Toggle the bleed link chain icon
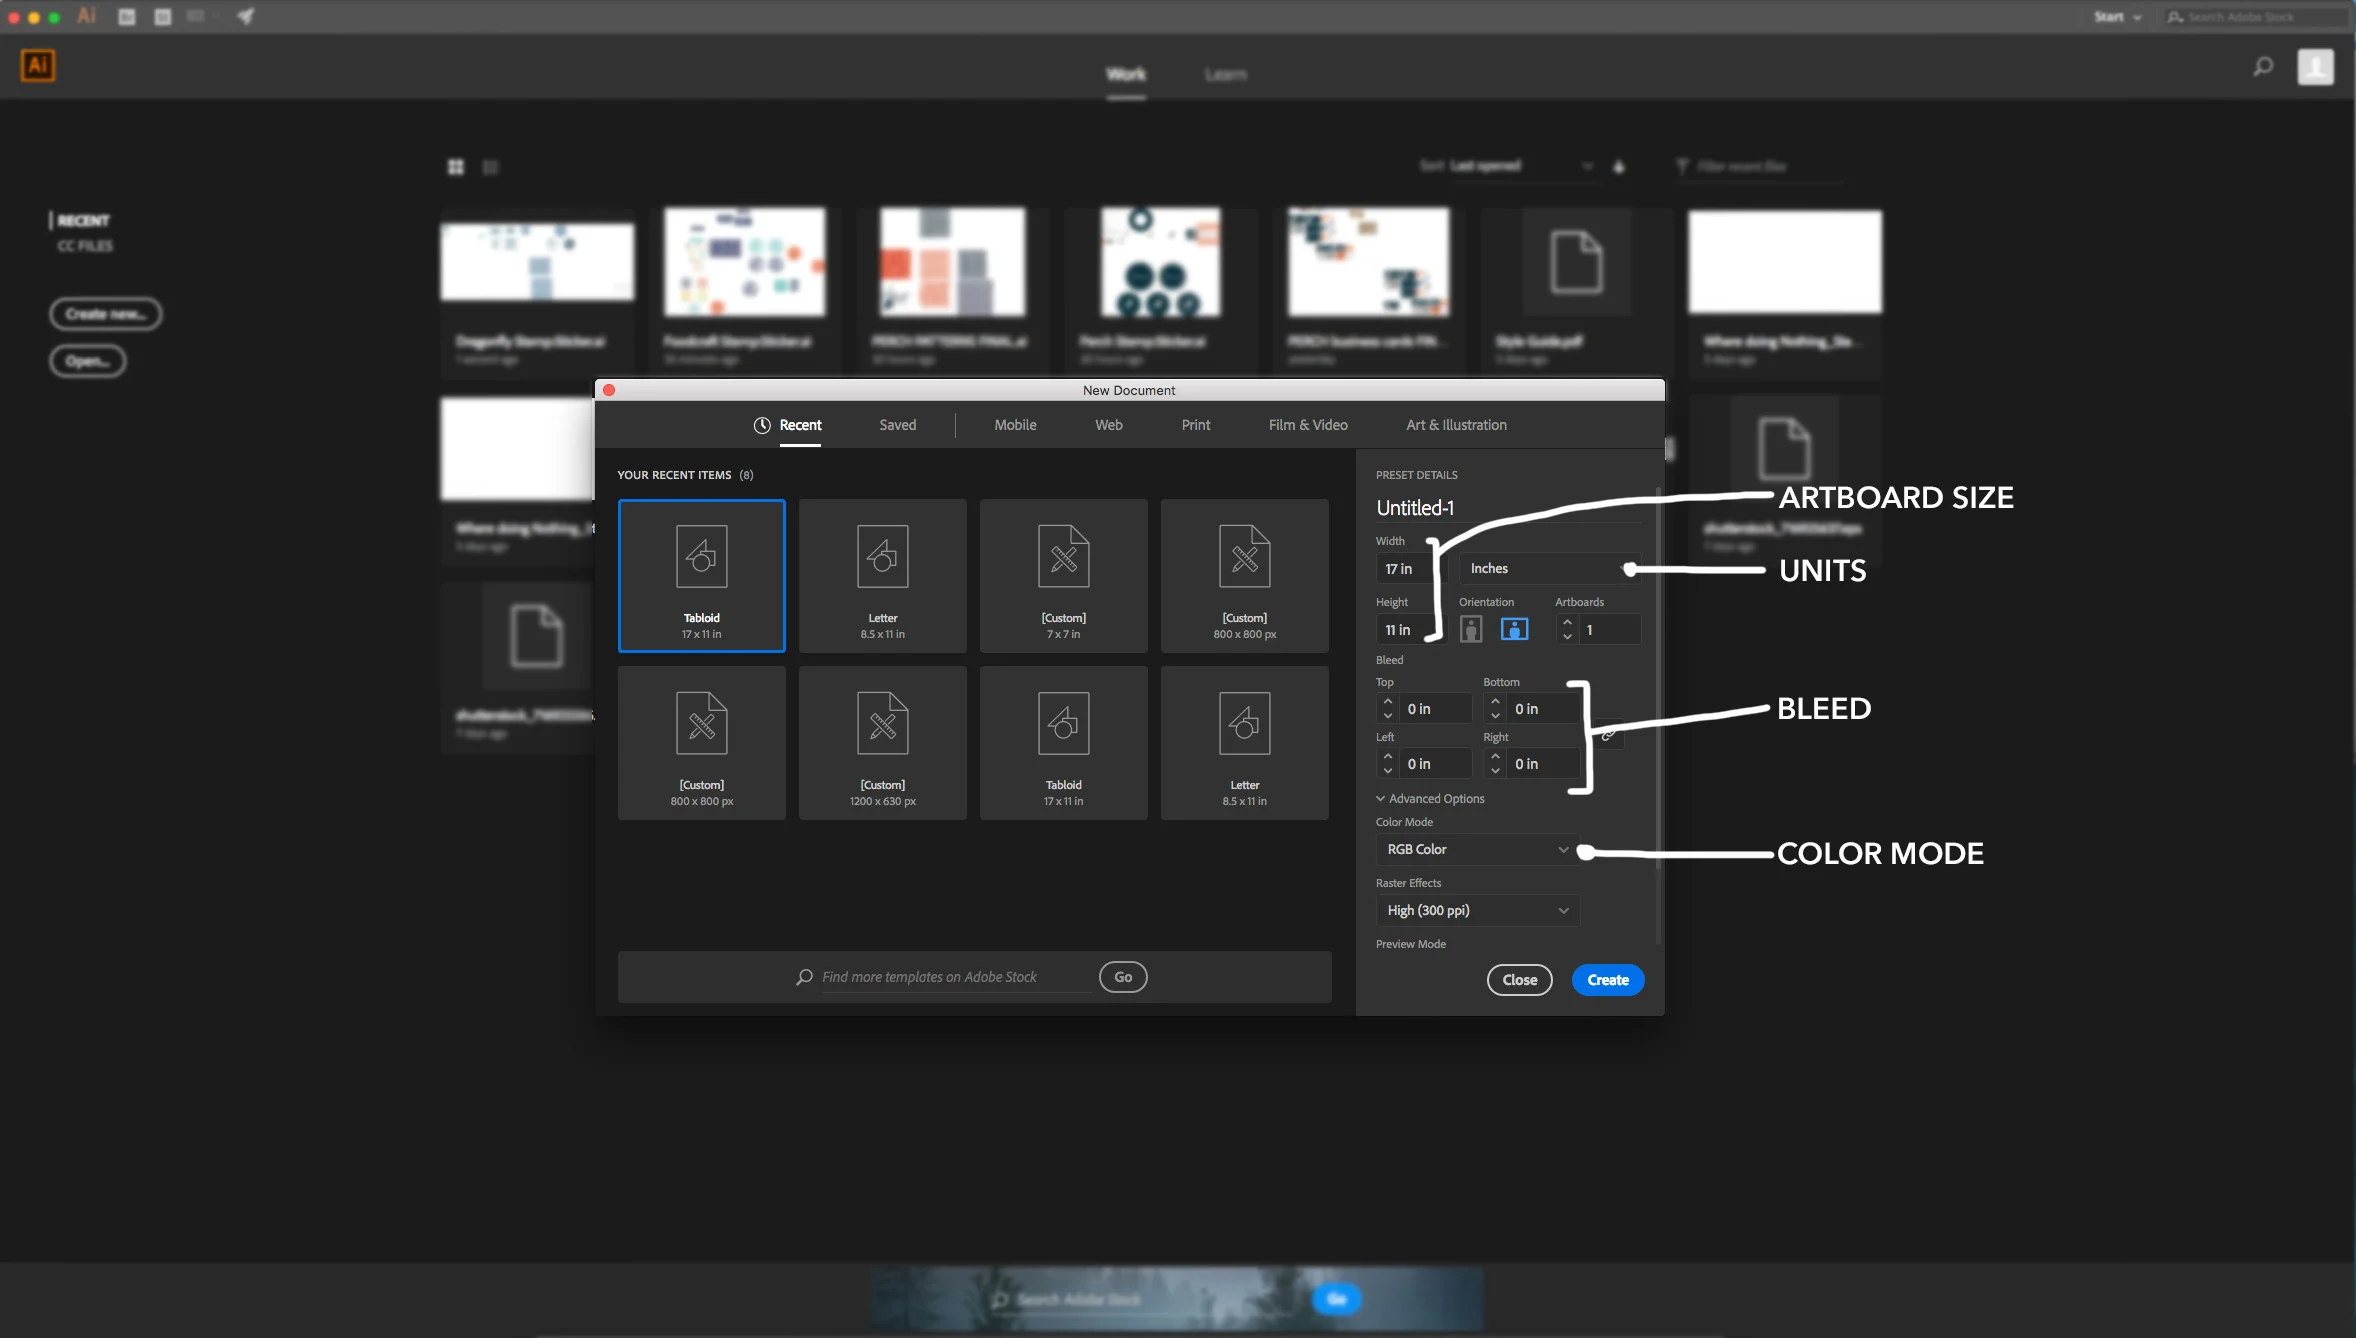The height and width of the screenshot is (1338, 2356). click(x=1608, y=736)
